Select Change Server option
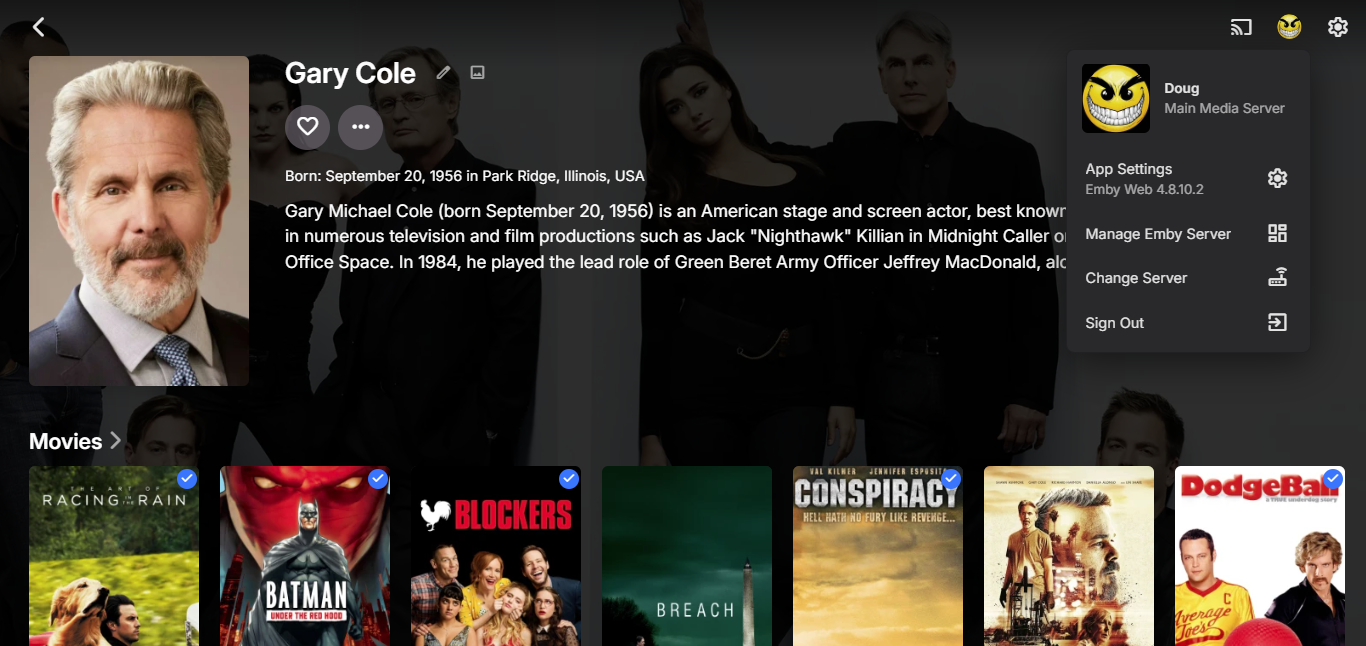1366x646 pixels. point(1187,278)
